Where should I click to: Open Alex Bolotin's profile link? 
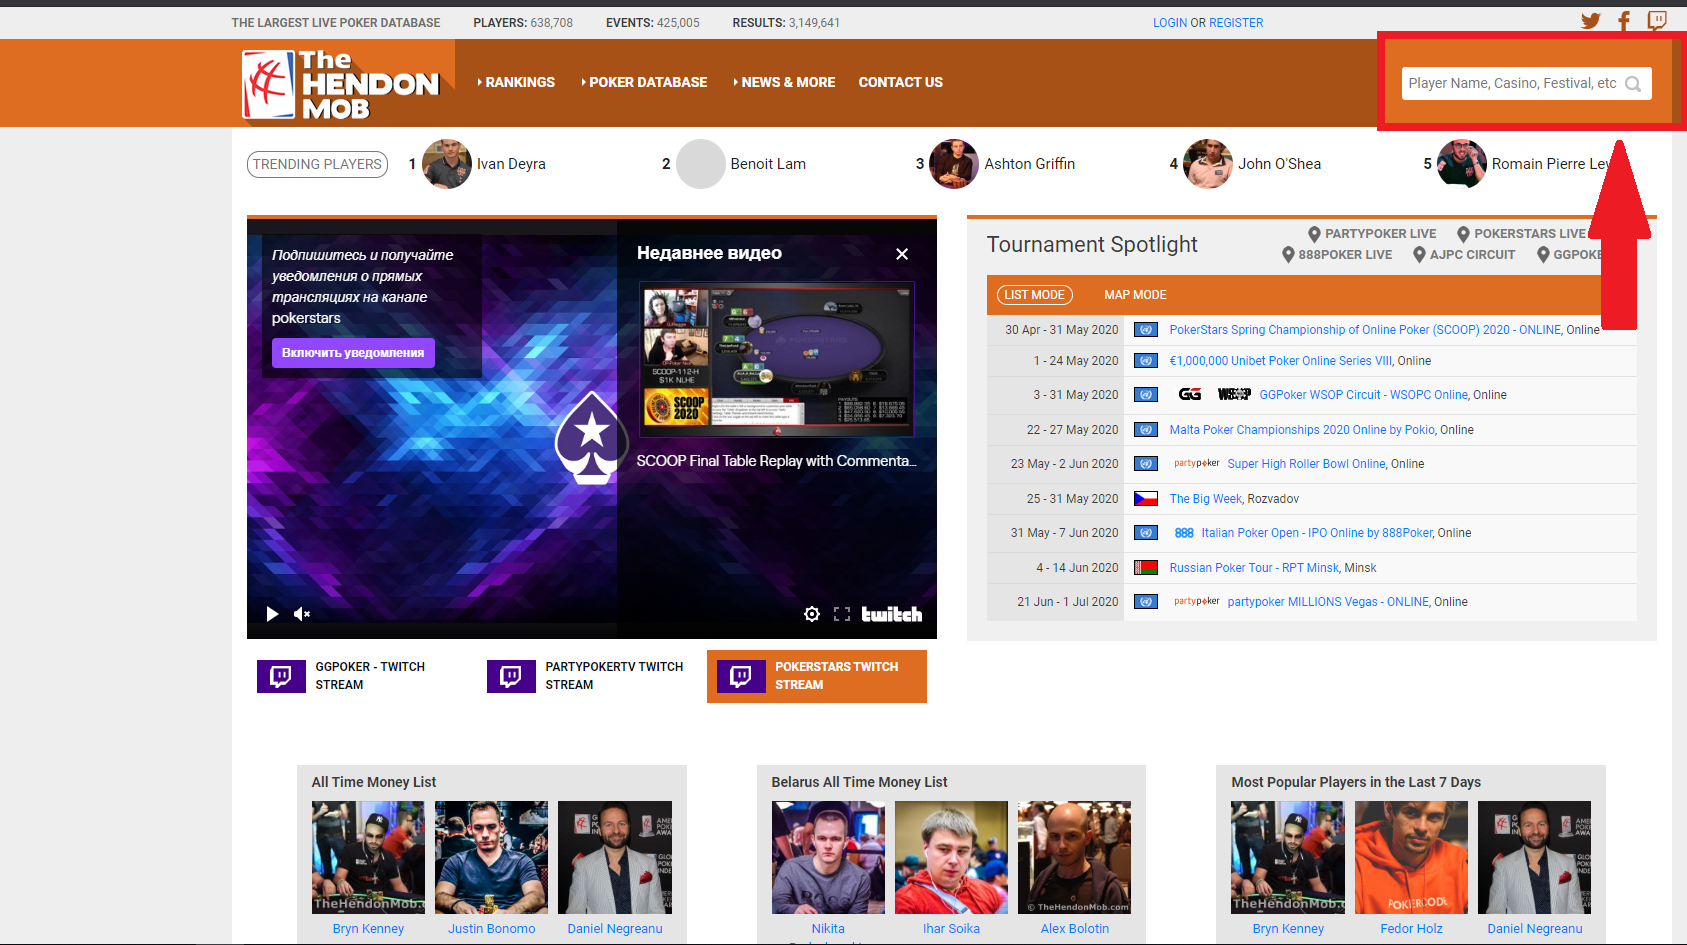(1074, 929)
